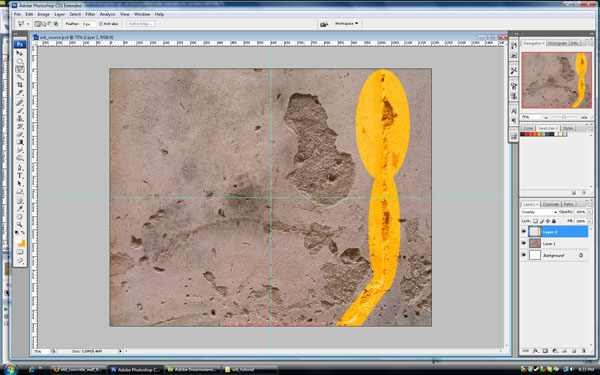Toggle the Anti-alias checkbox

coord(101,24)
